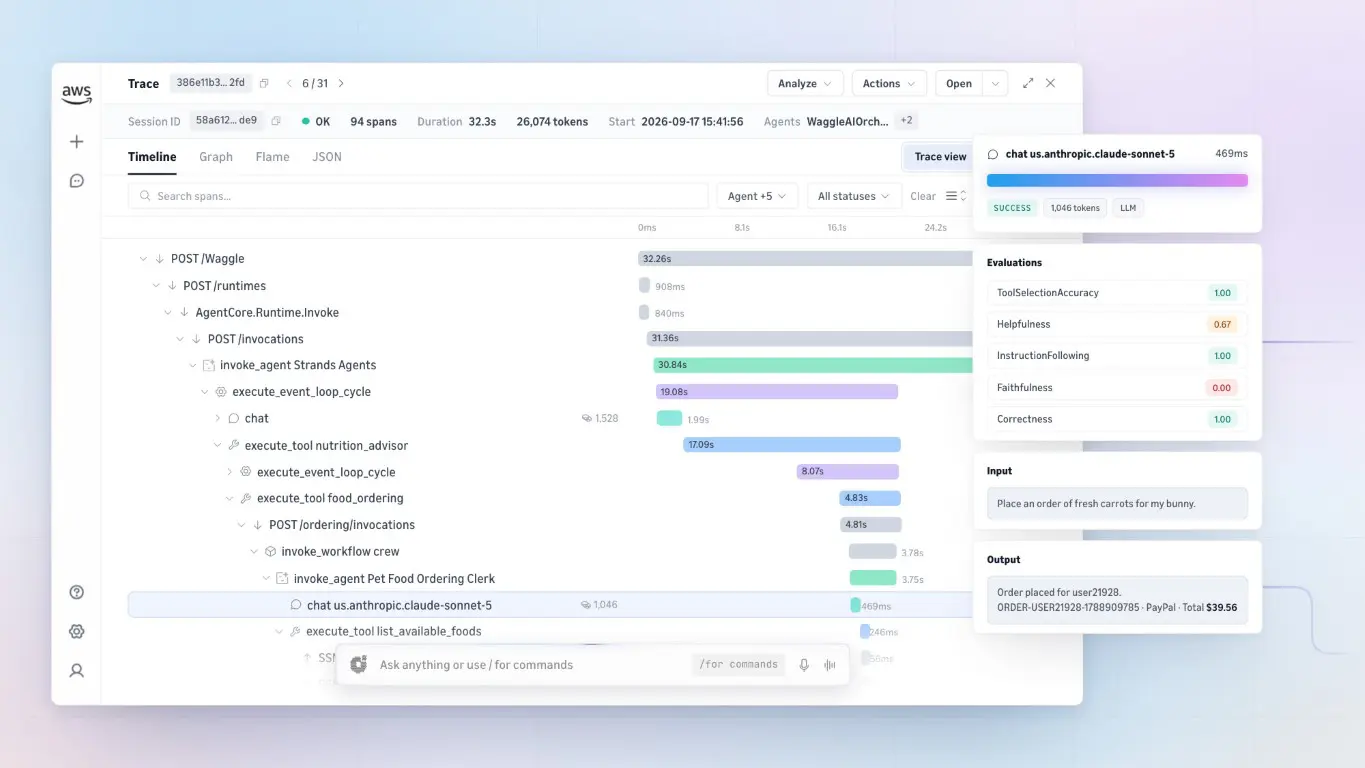Expand the chat span with 1,528 tokens
Screen dimensions: 1365x768
[218, 419]
